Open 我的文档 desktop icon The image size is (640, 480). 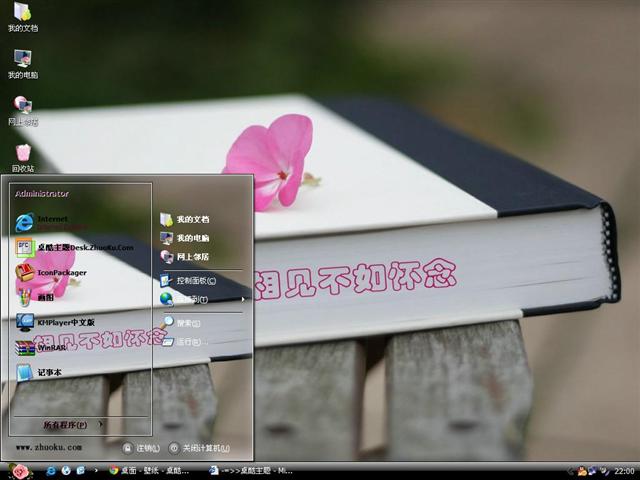coord(23,17)
